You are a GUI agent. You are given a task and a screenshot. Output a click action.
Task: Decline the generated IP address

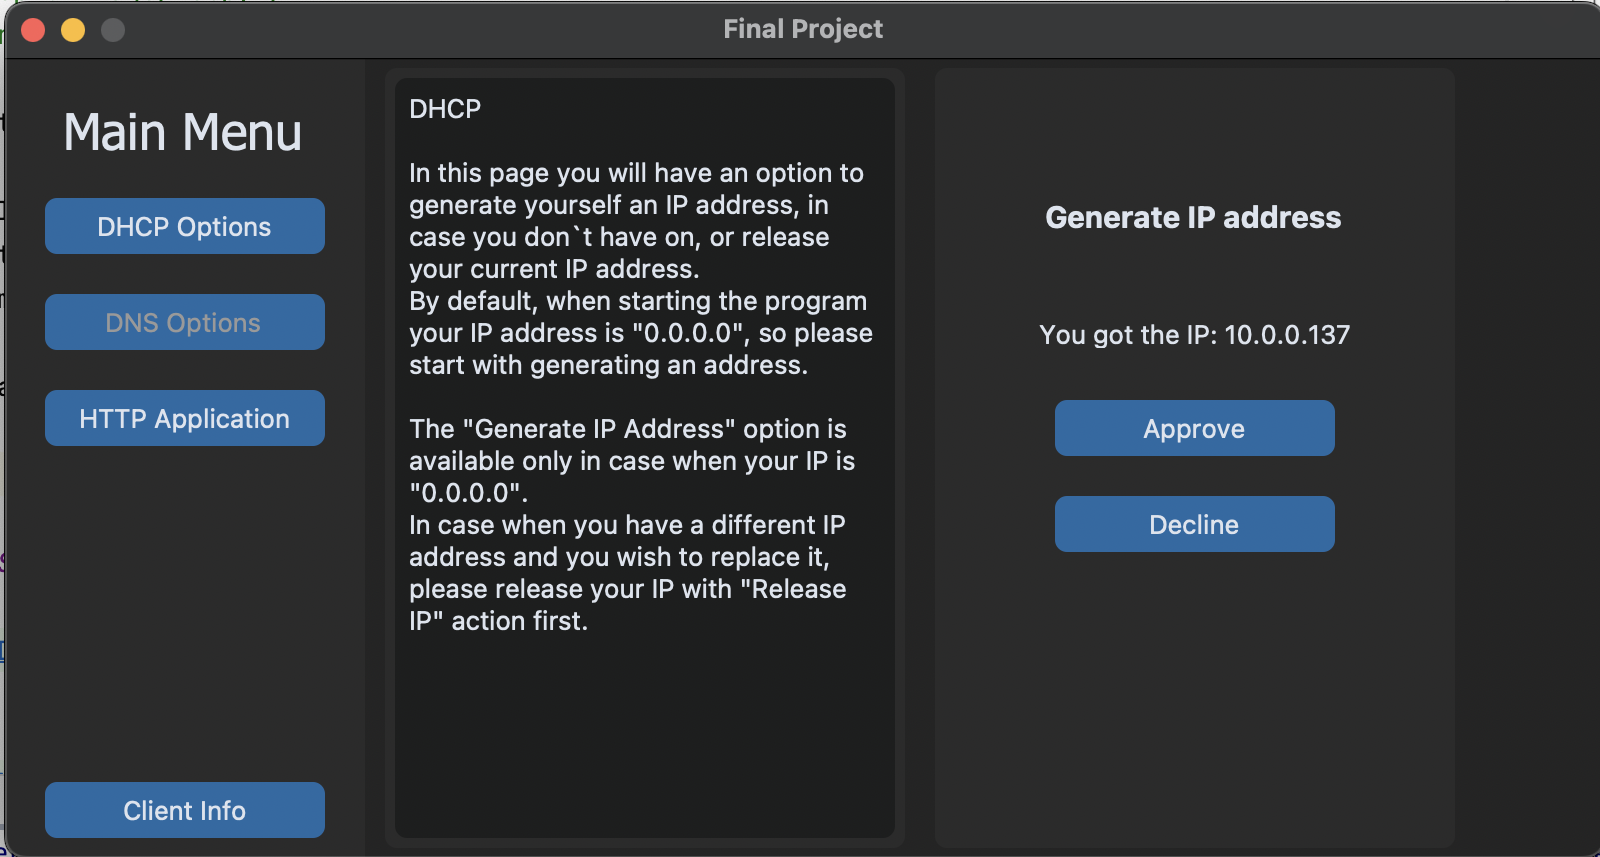1194,523
